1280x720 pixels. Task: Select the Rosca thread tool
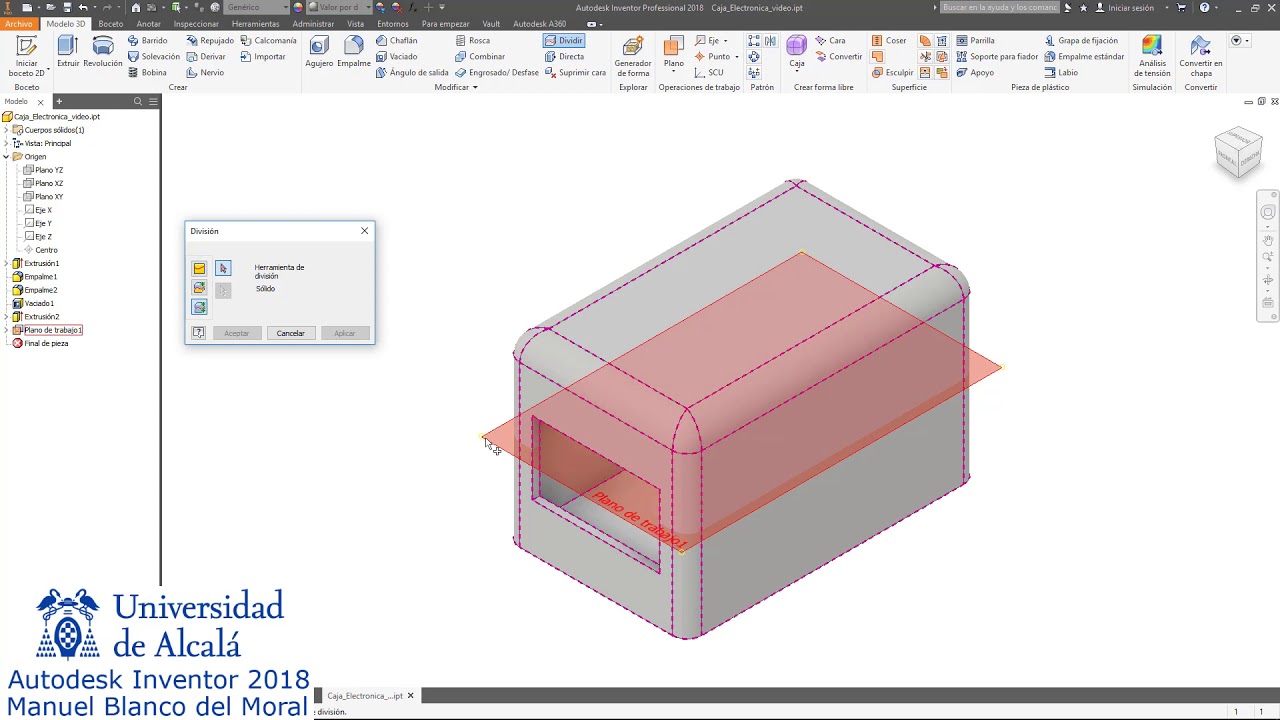point(473,41)
